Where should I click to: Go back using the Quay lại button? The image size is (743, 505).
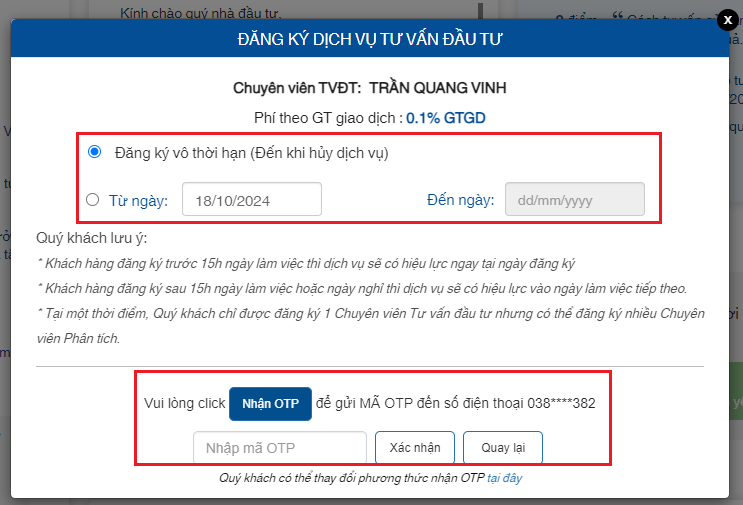click(x=503, y=448)
